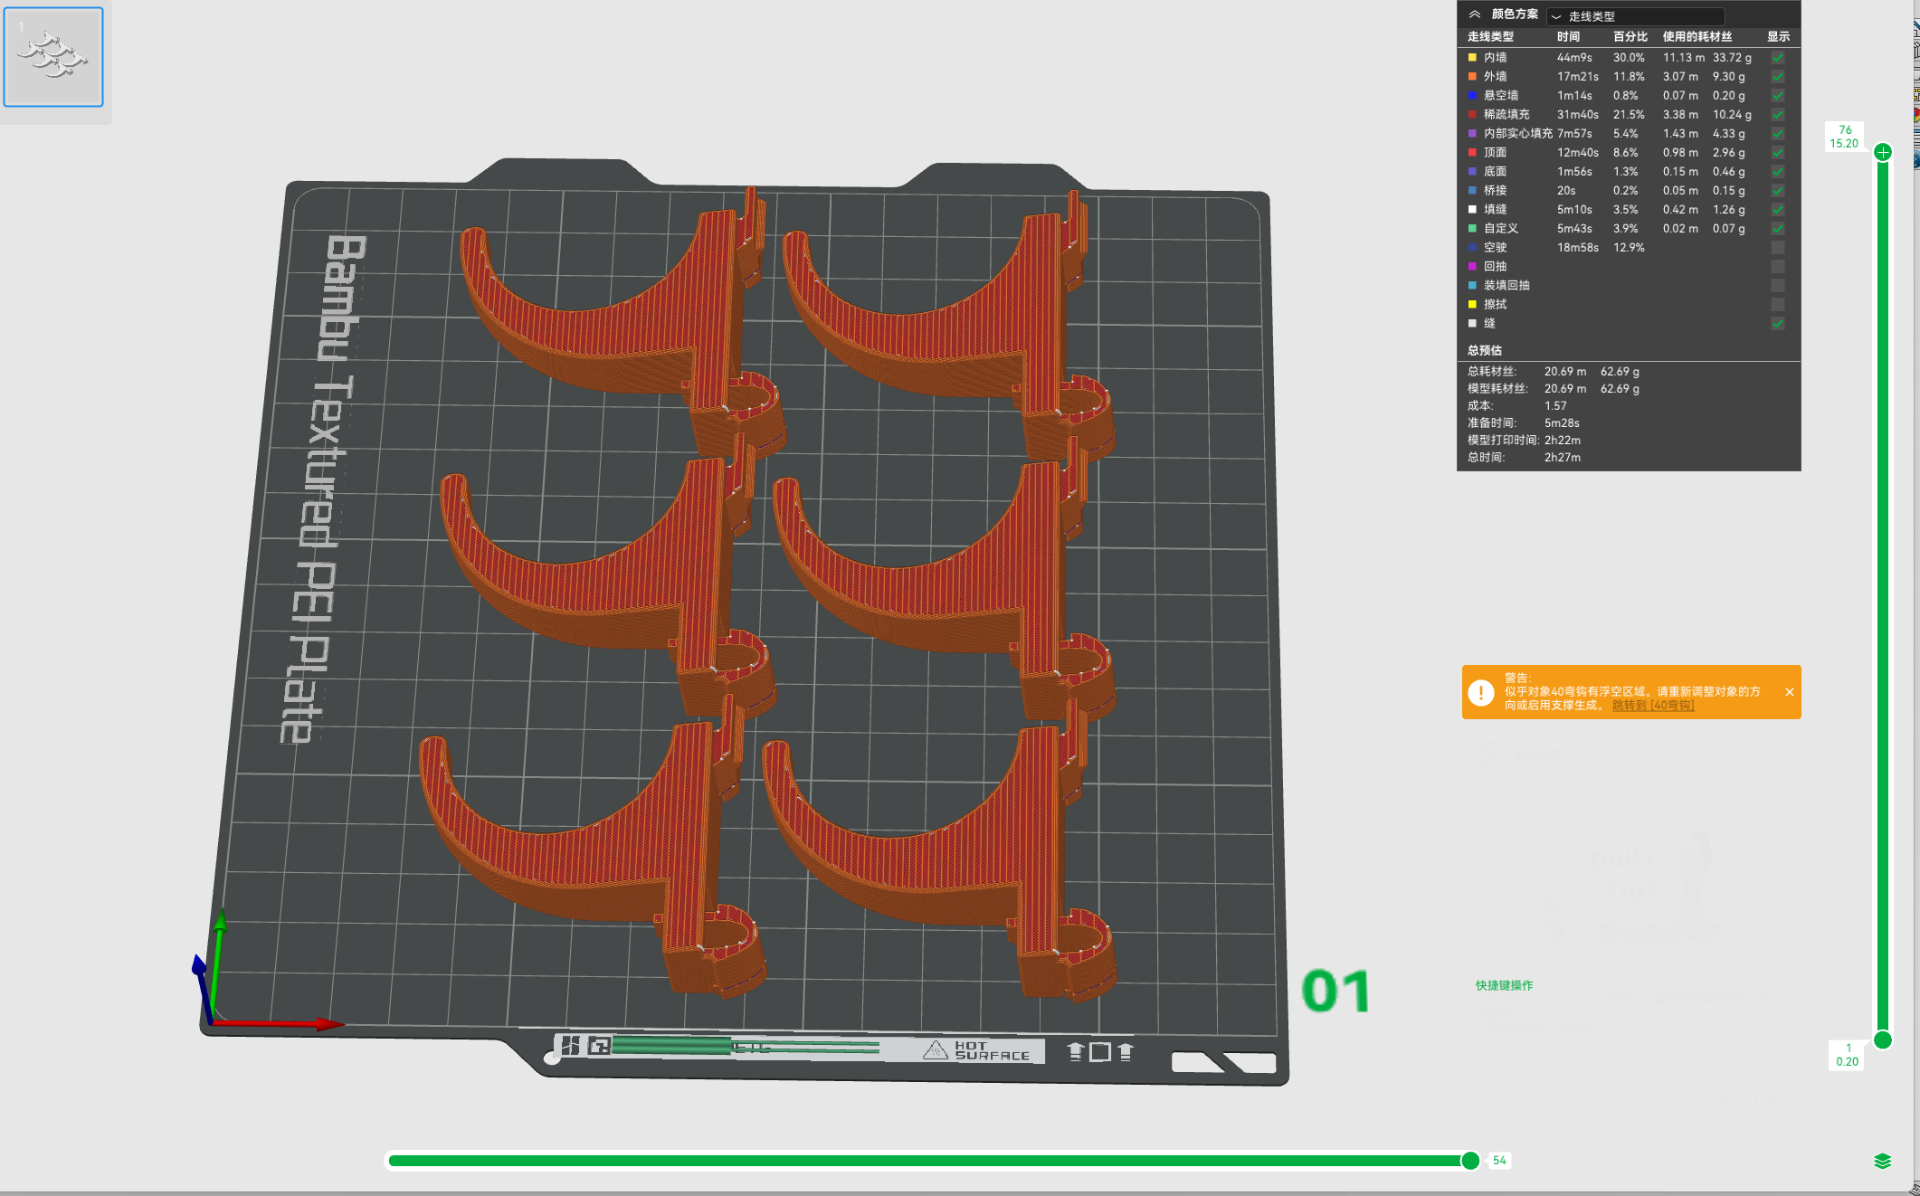Image resolution: width=1920 pixels, height=1196 pixels.
Task: Close the orange warning notification
Action: (x=1789, y=692)
